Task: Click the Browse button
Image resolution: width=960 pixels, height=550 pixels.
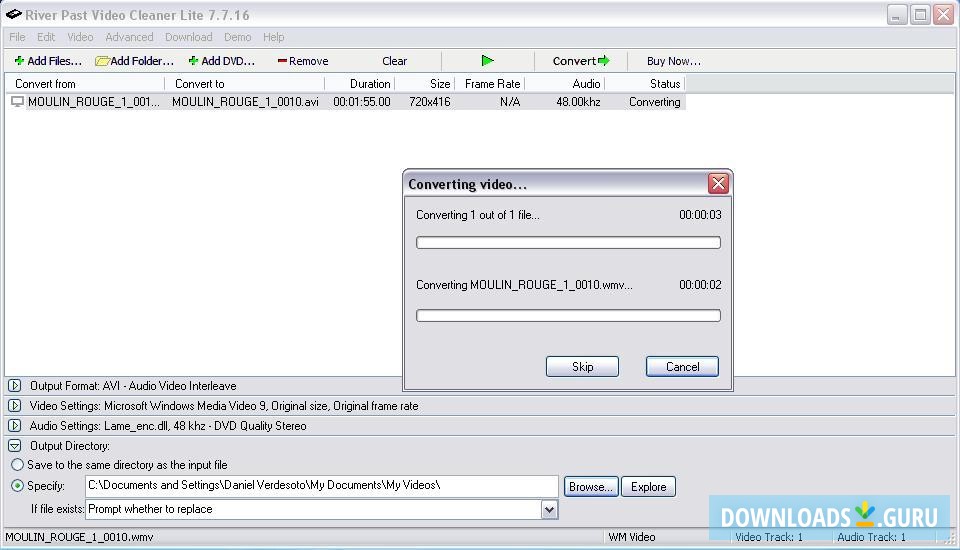Action: 591,487
